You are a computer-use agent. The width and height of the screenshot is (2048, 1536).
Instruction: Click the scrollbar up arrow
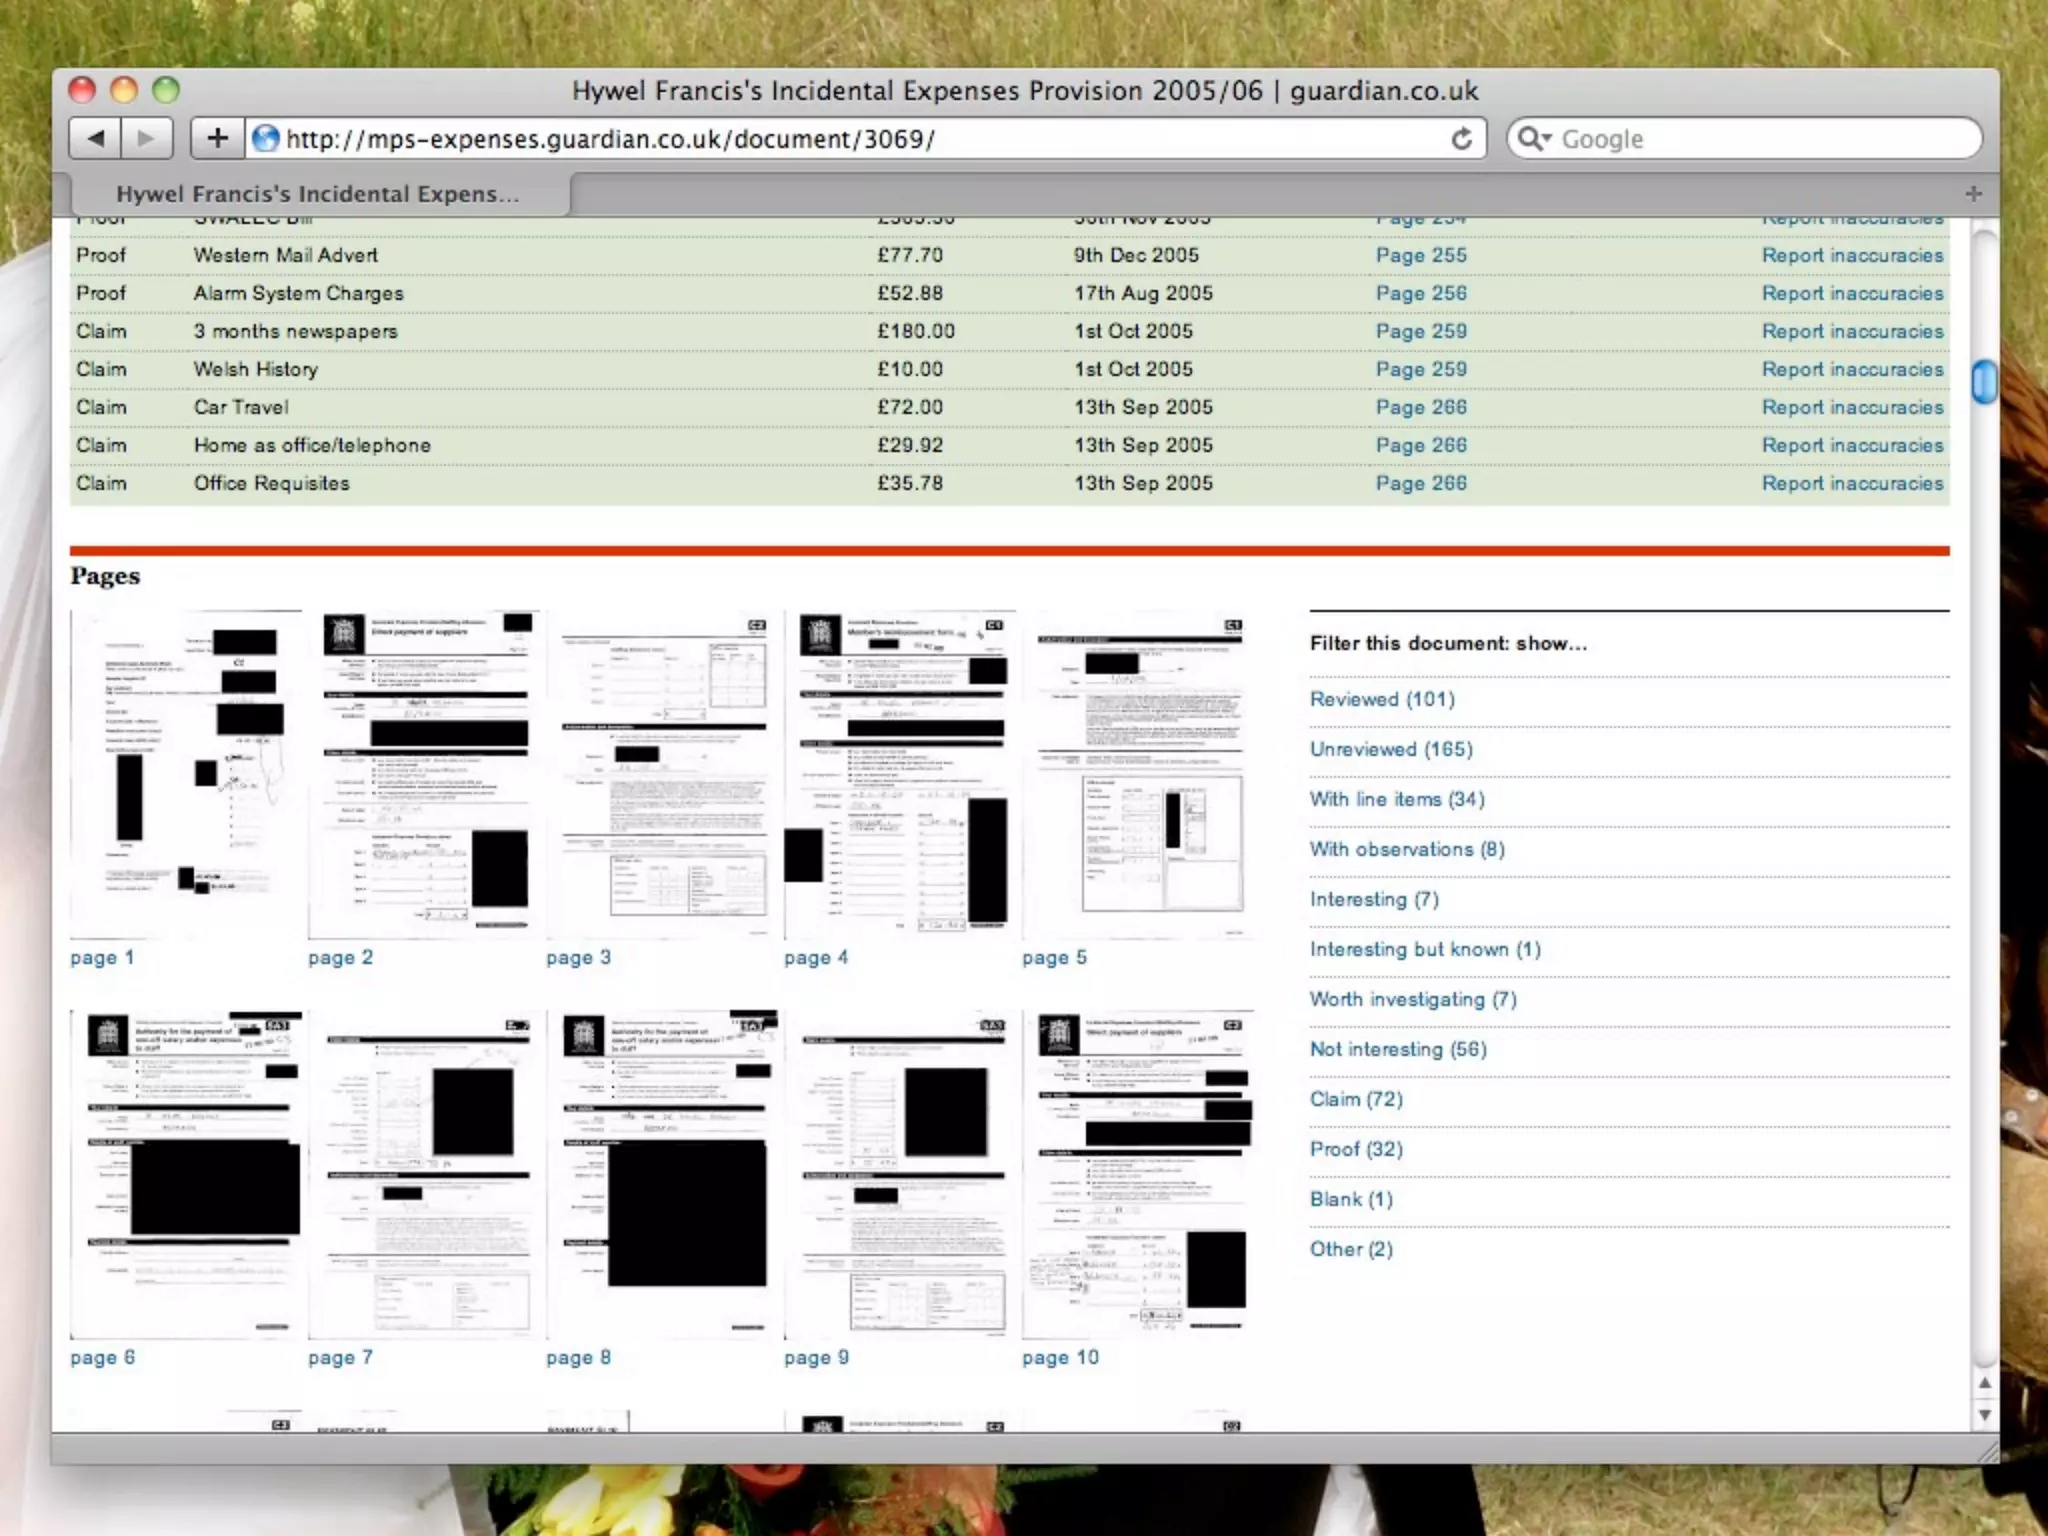coord(1984,1383)
